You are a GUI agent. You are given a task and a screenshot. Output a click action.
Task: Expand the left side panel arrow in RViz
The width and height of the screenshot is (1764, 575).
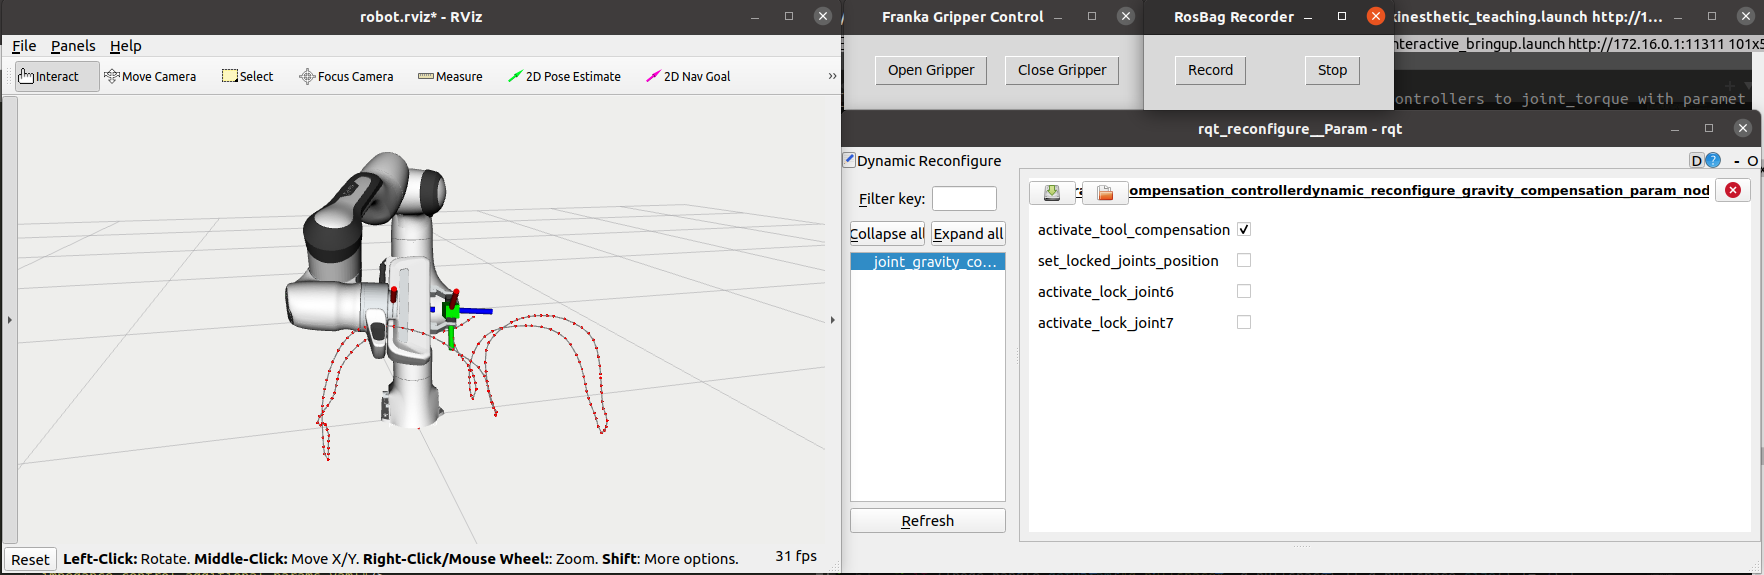(x=9, y=320)
